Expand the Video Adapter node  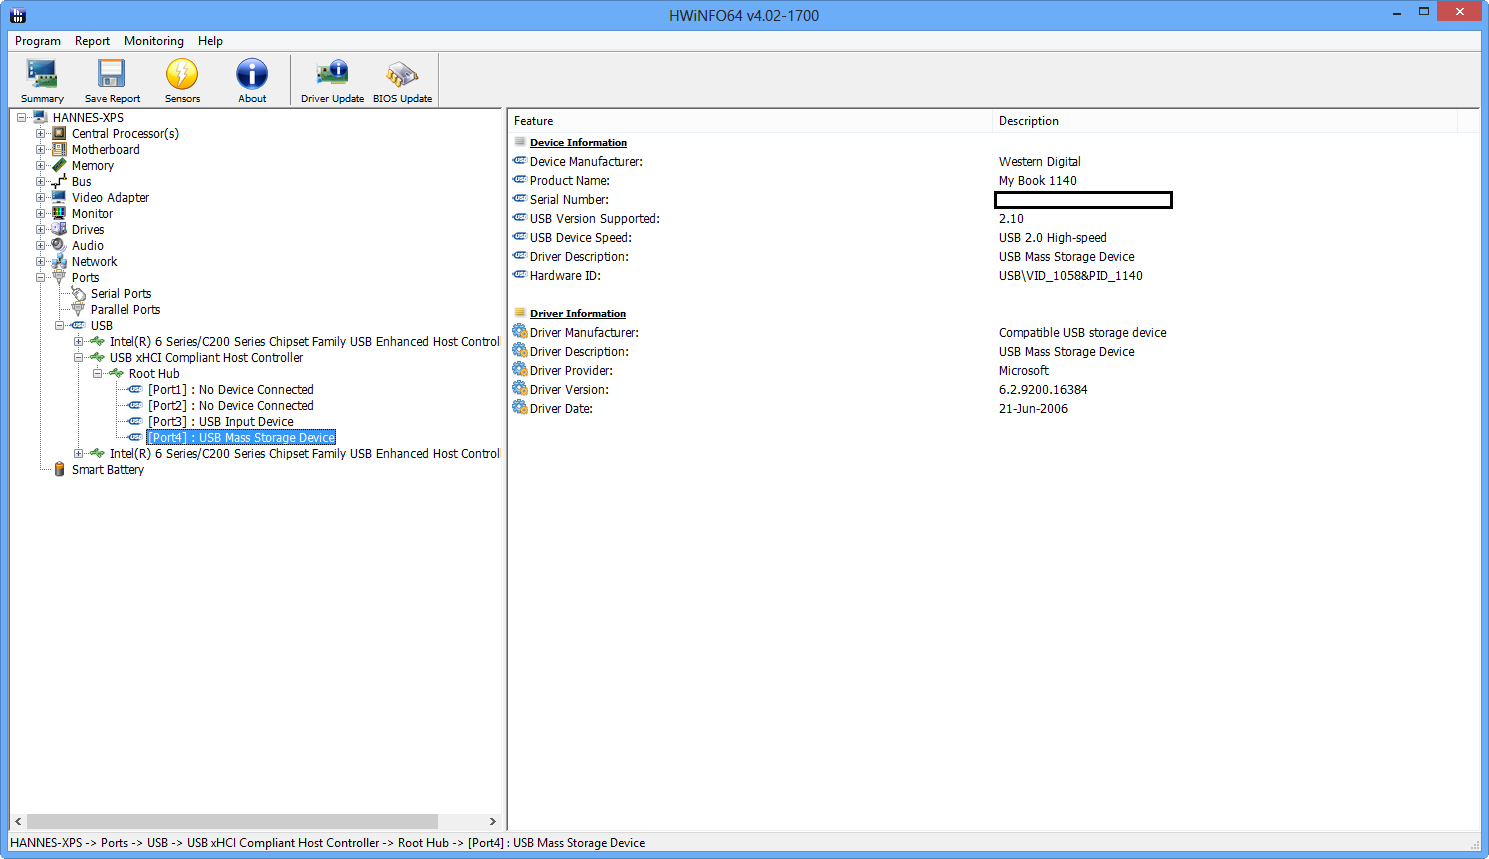[41, 197]
